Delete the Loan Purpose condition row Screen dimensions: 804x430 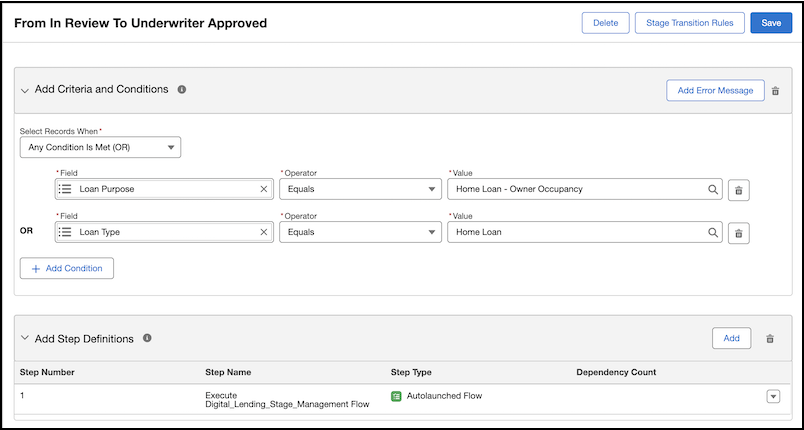pyautogui.click(x=738, y=190)
